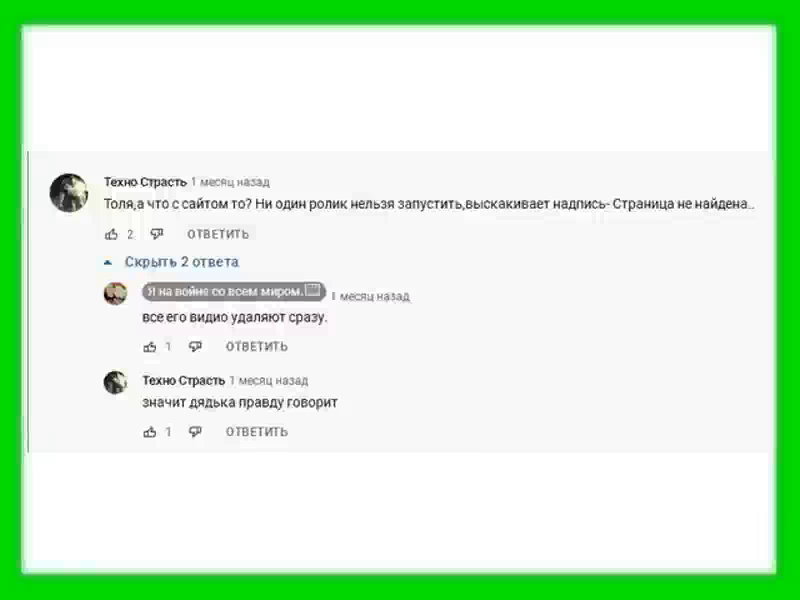The width and height of the screenshot is (800, 600).
Task: Open timestamp of the last reply
Action: coord(269,381)
